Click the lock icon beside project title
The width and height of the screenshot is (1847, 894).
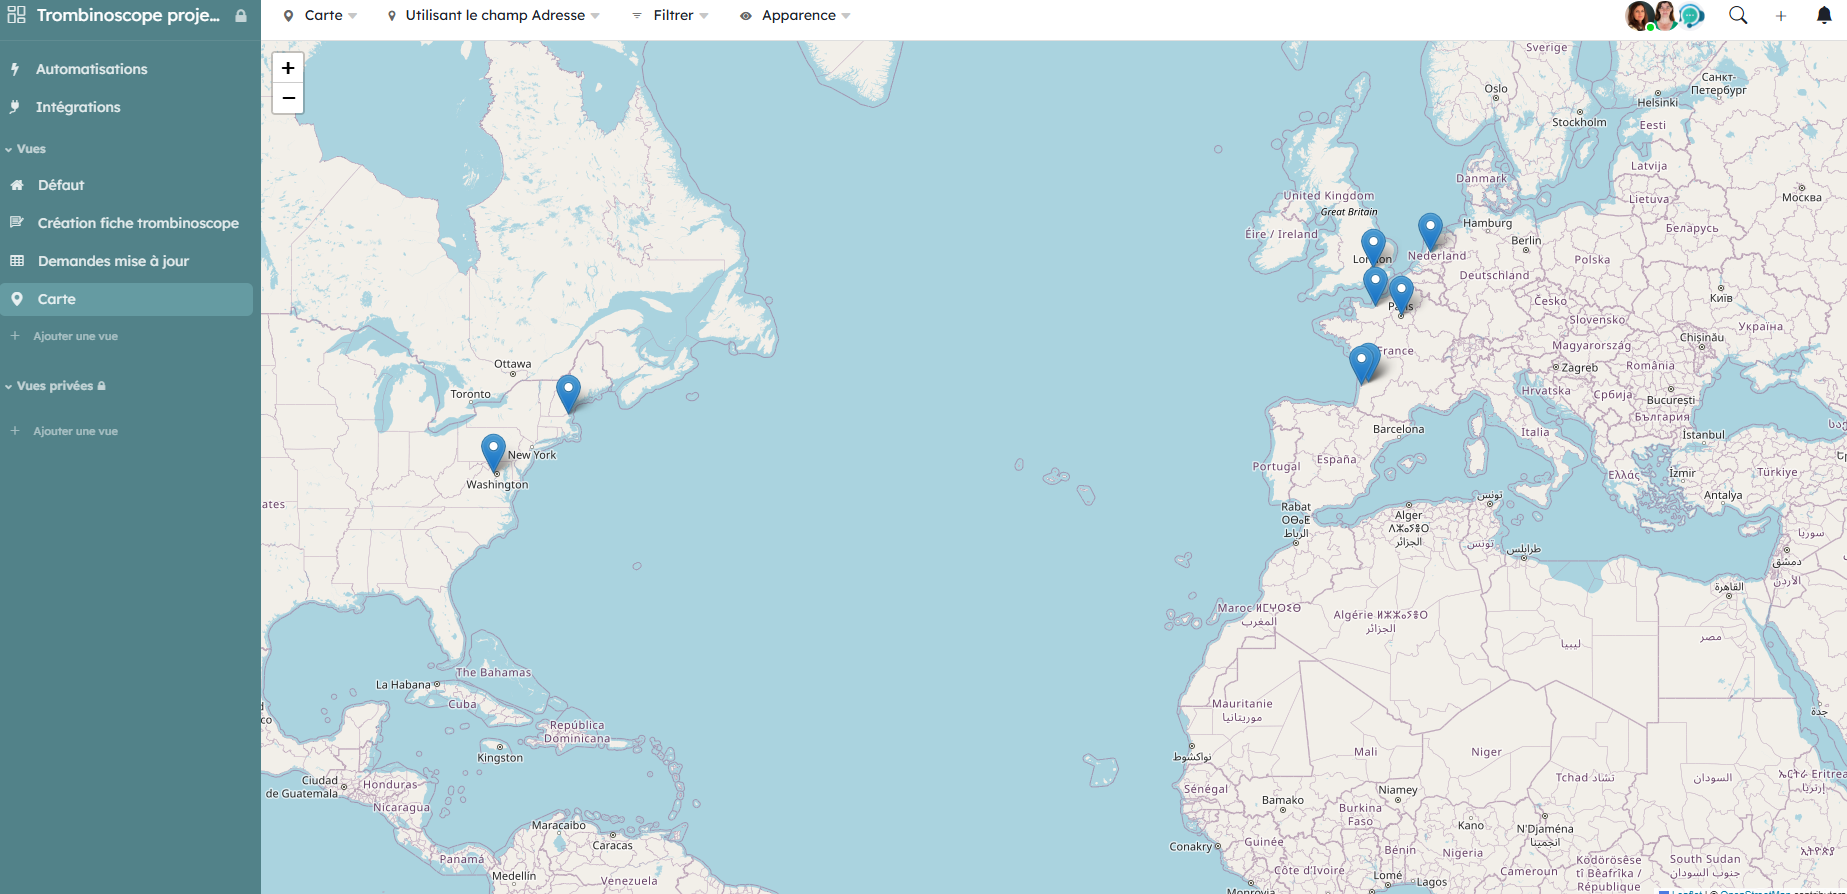[241, 16]
